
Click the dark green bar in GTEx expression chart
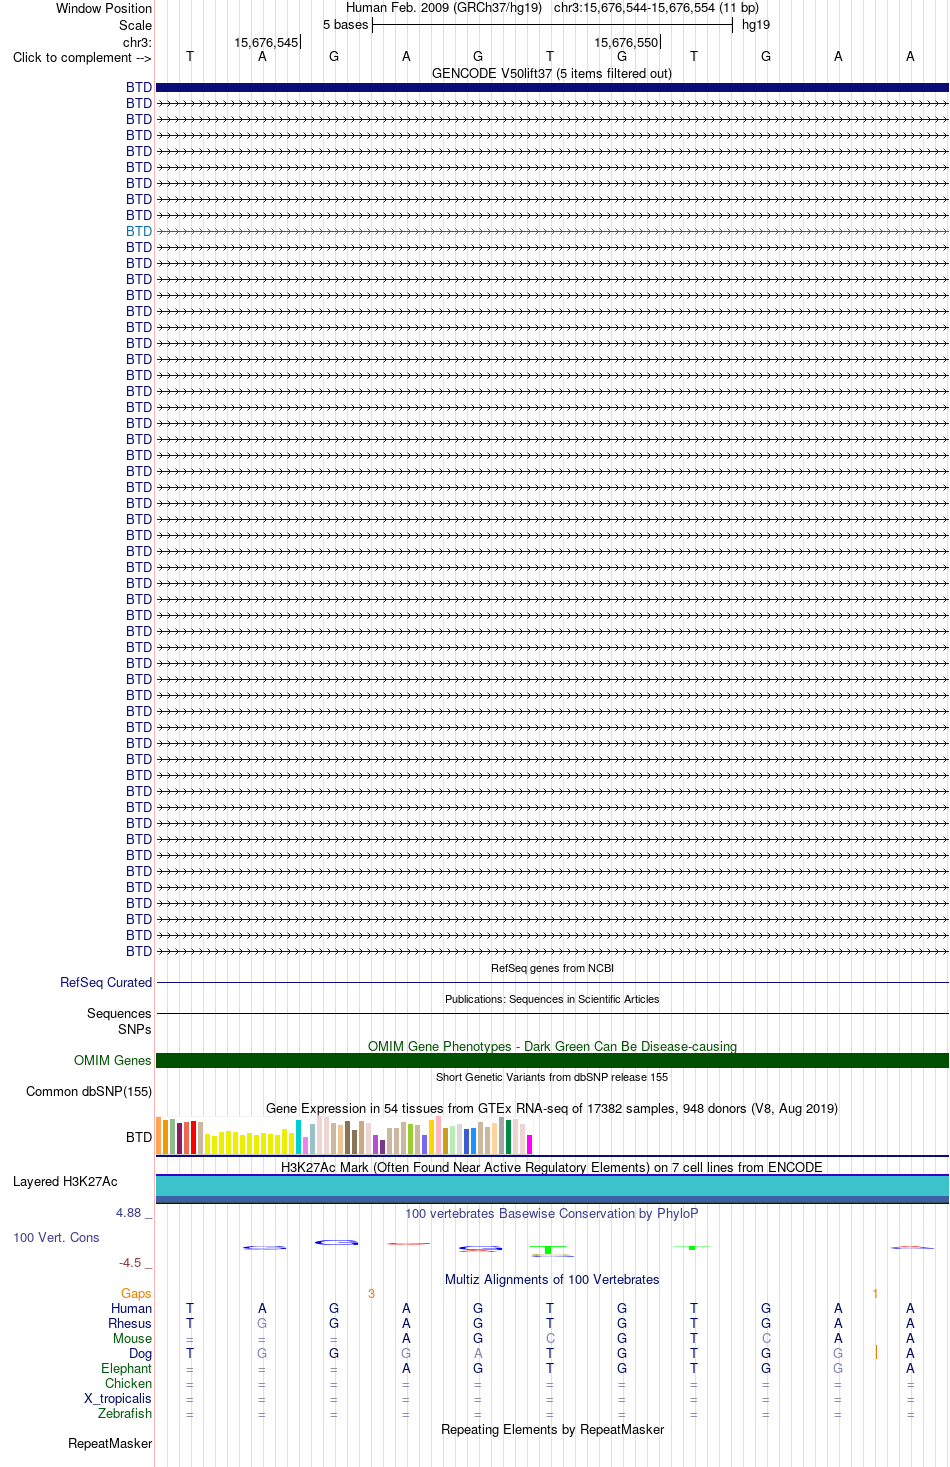pos(509,1137)
